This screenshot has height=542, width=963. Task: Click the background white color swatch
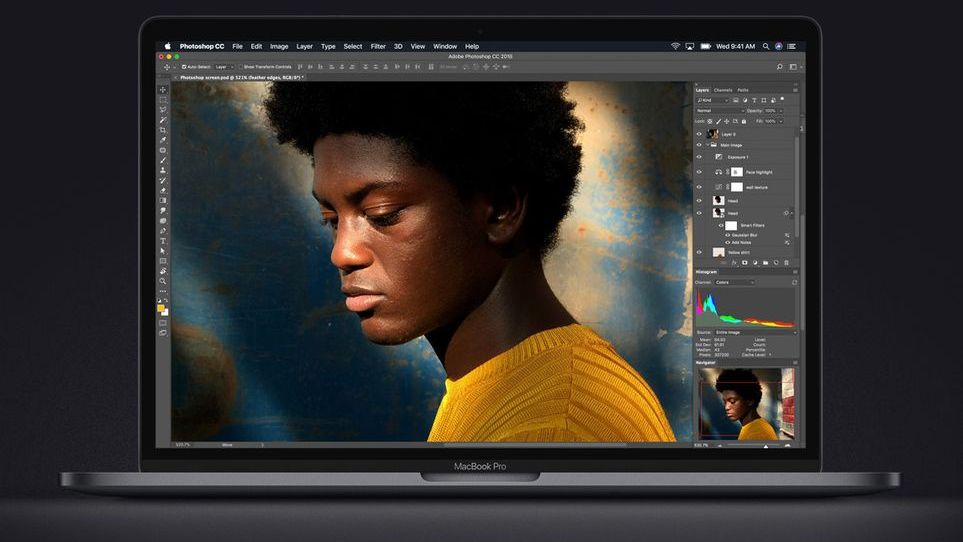pyautogui.click(x=165, y=312)
